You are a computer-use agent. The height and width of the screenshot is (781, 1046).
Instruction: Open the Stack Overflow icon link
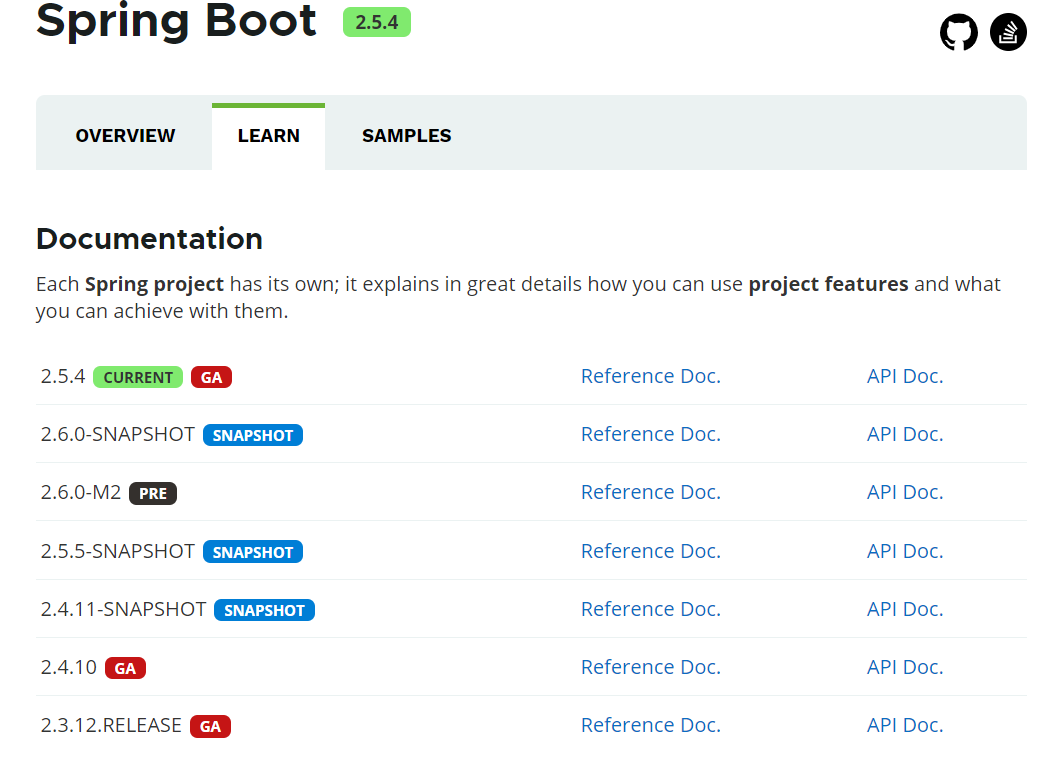pos(1008,32)
